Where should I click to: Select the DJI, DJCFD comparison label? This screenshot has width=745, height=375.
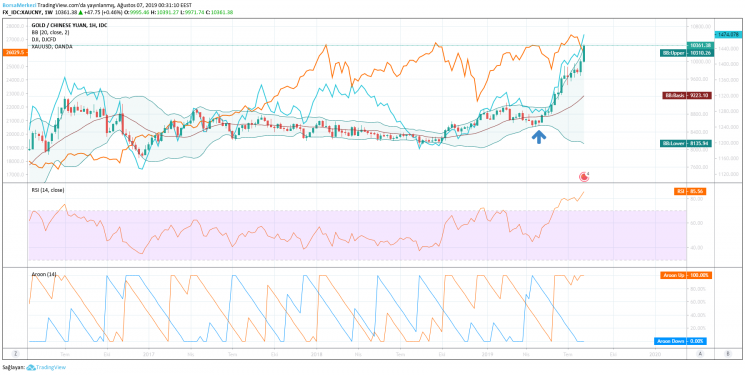(x=44, y=39)
